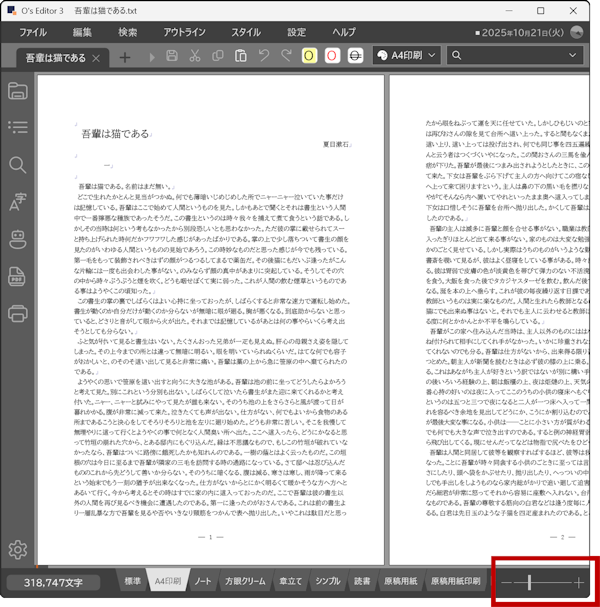Open the アウトライン menu

pos(184,32)
